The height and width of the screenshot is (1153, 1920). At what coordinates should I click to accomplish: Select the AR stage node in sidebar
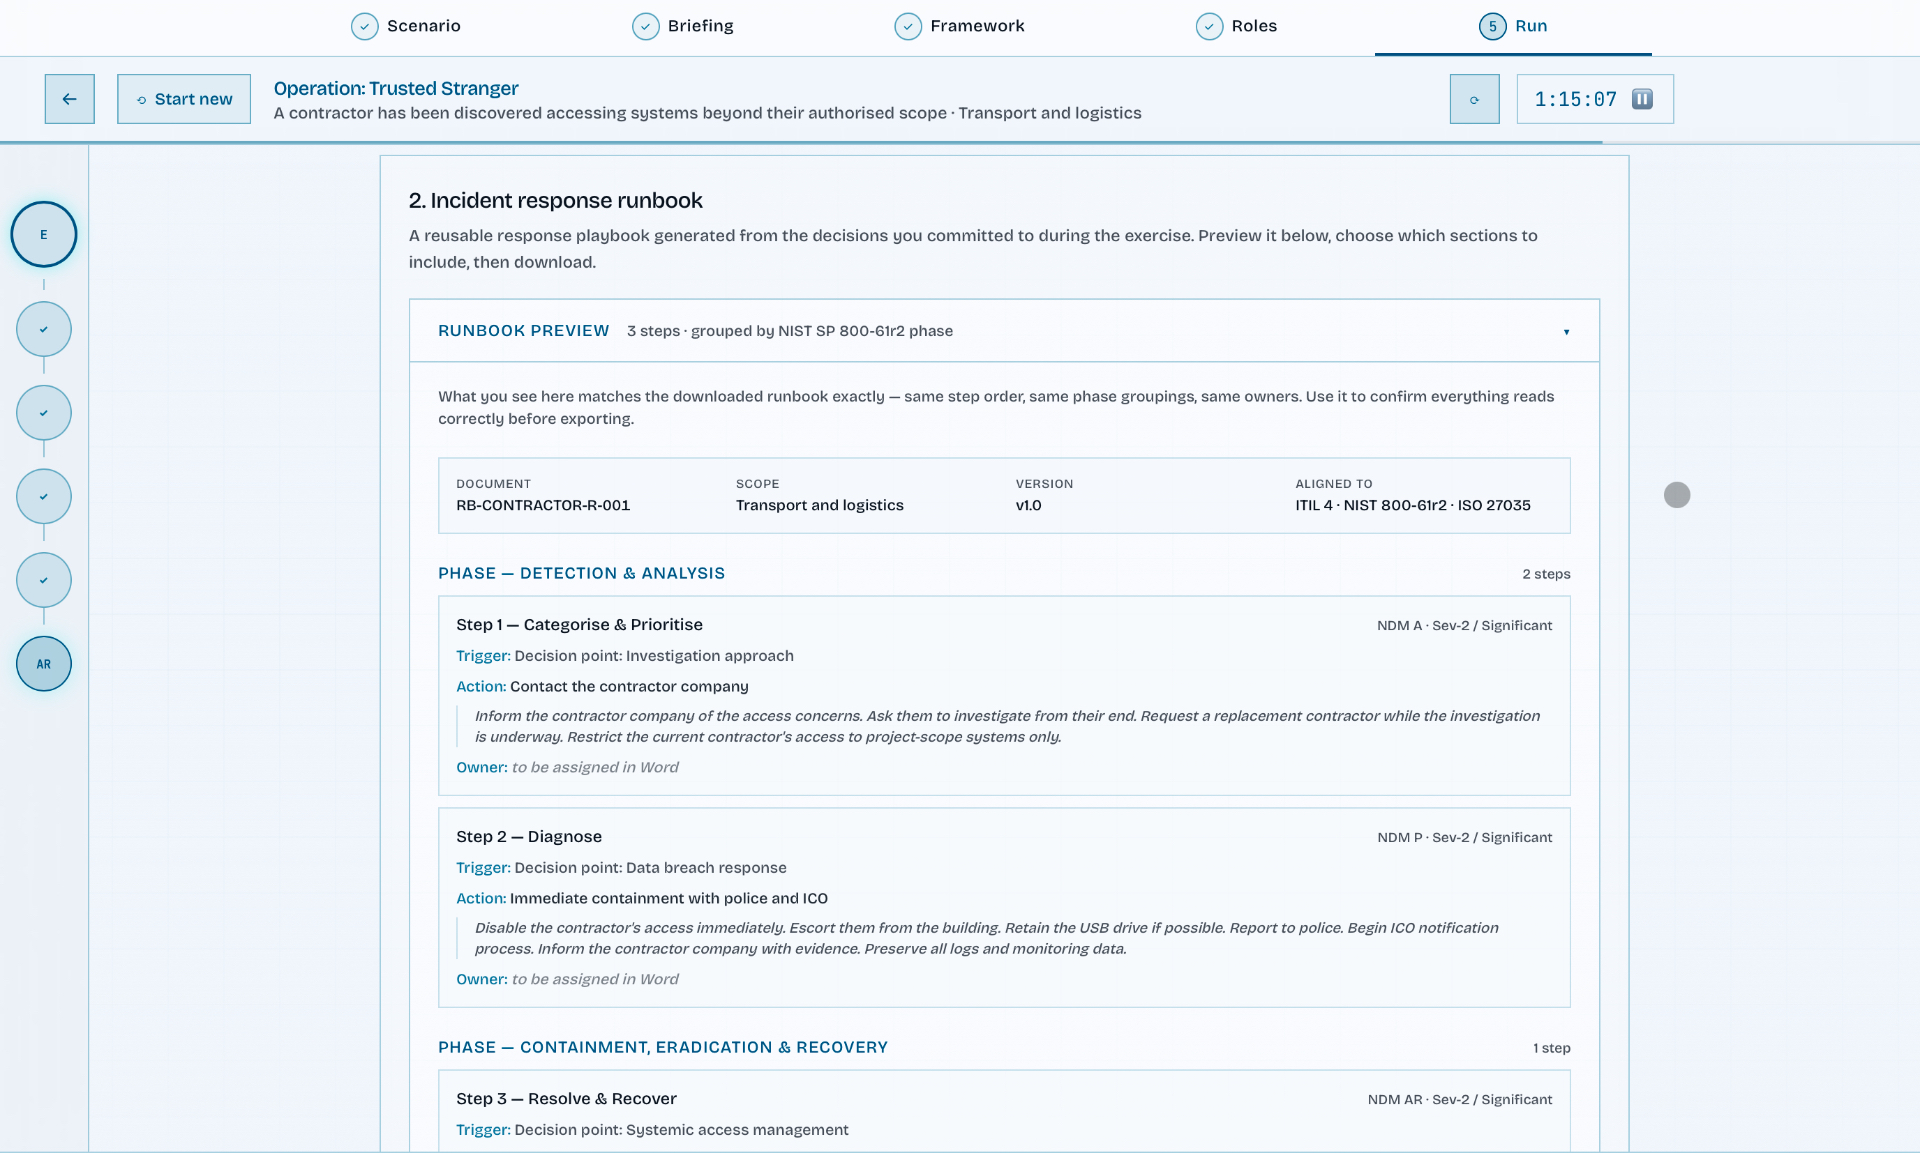tap(44, 664)
